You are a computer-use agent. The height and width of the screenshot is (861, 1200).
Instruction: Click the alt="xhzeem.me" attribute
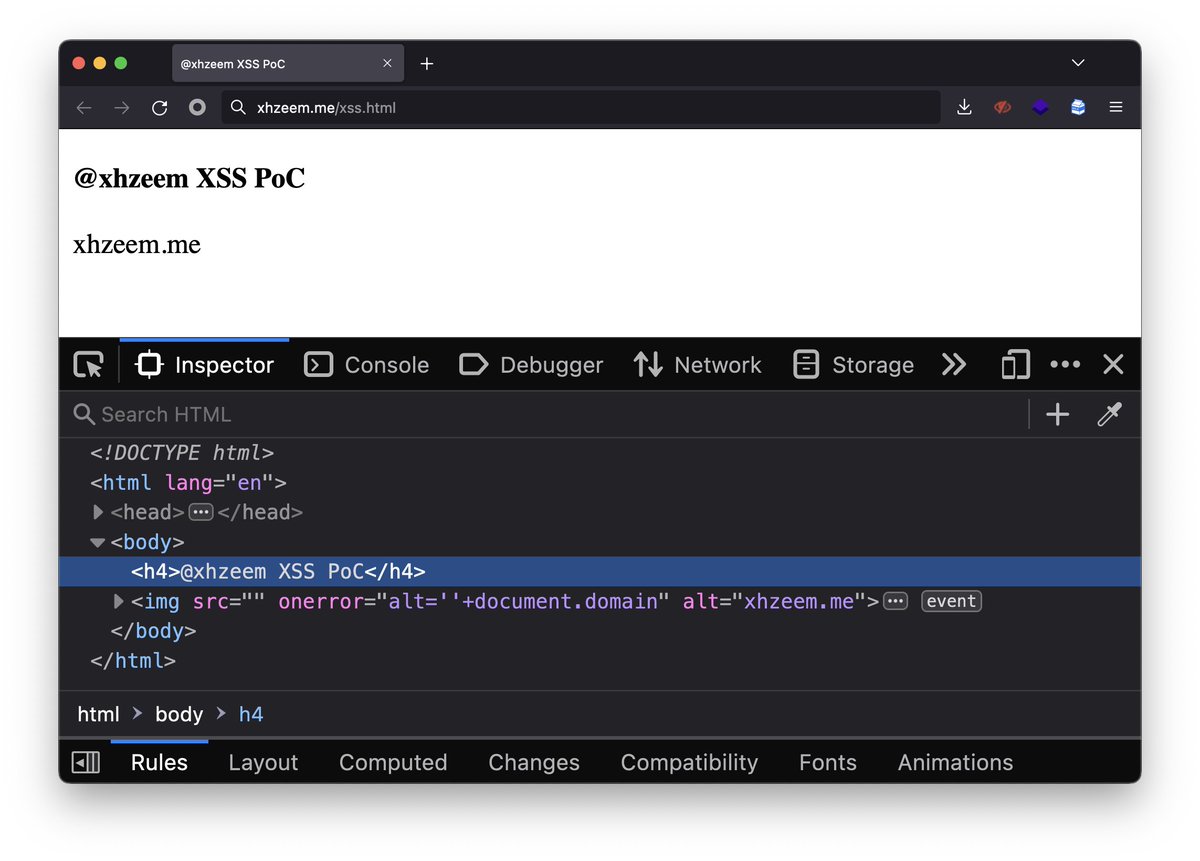click(775, 601)
